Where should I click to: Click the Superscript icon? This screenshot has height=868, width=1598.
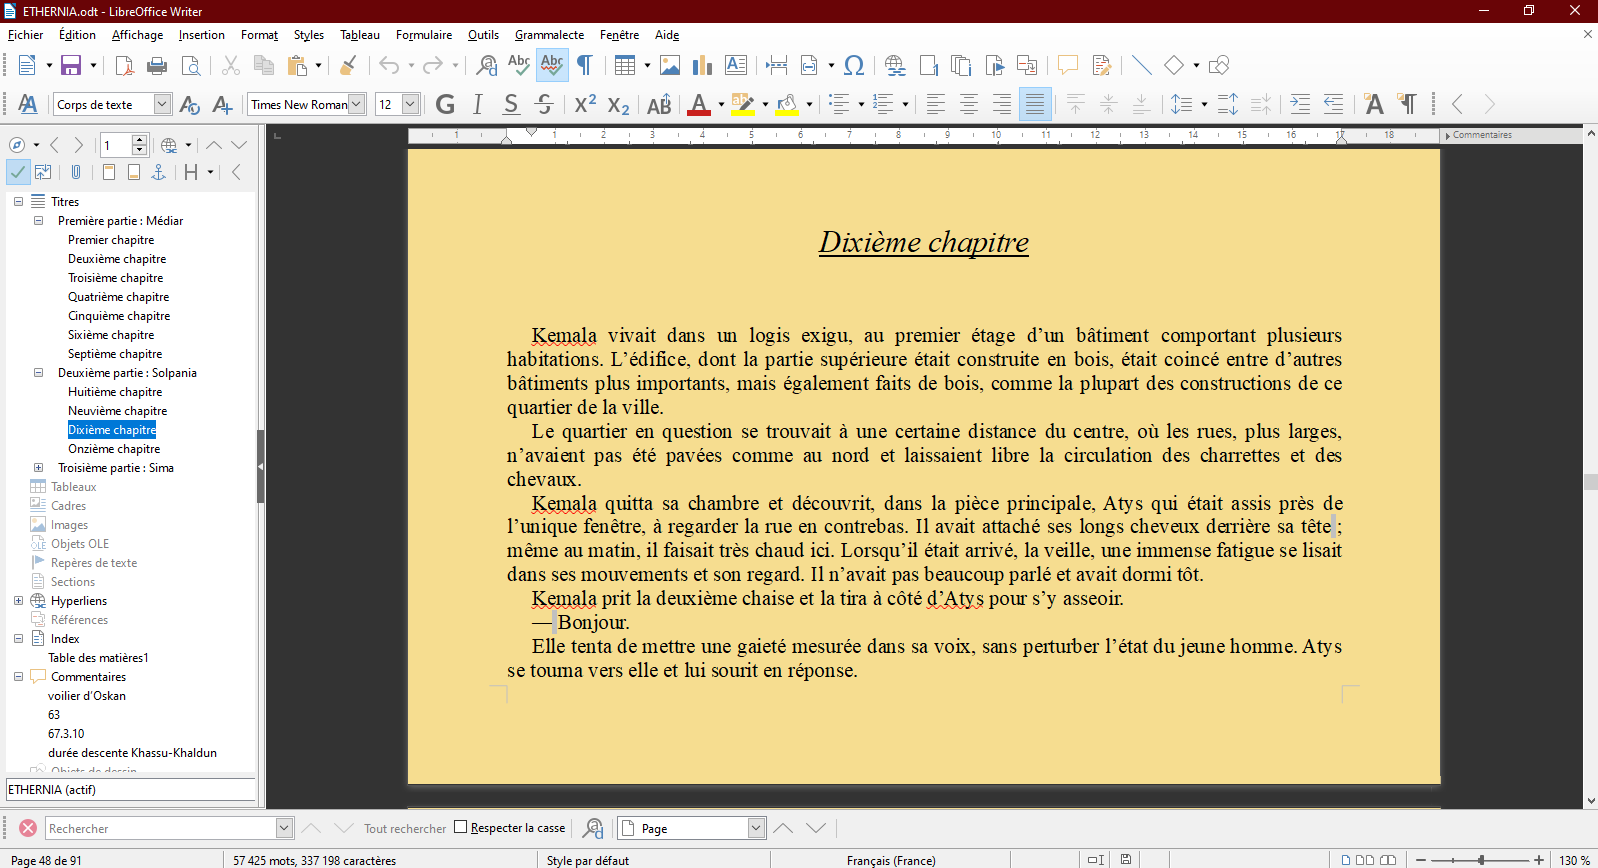coord(585,104)
